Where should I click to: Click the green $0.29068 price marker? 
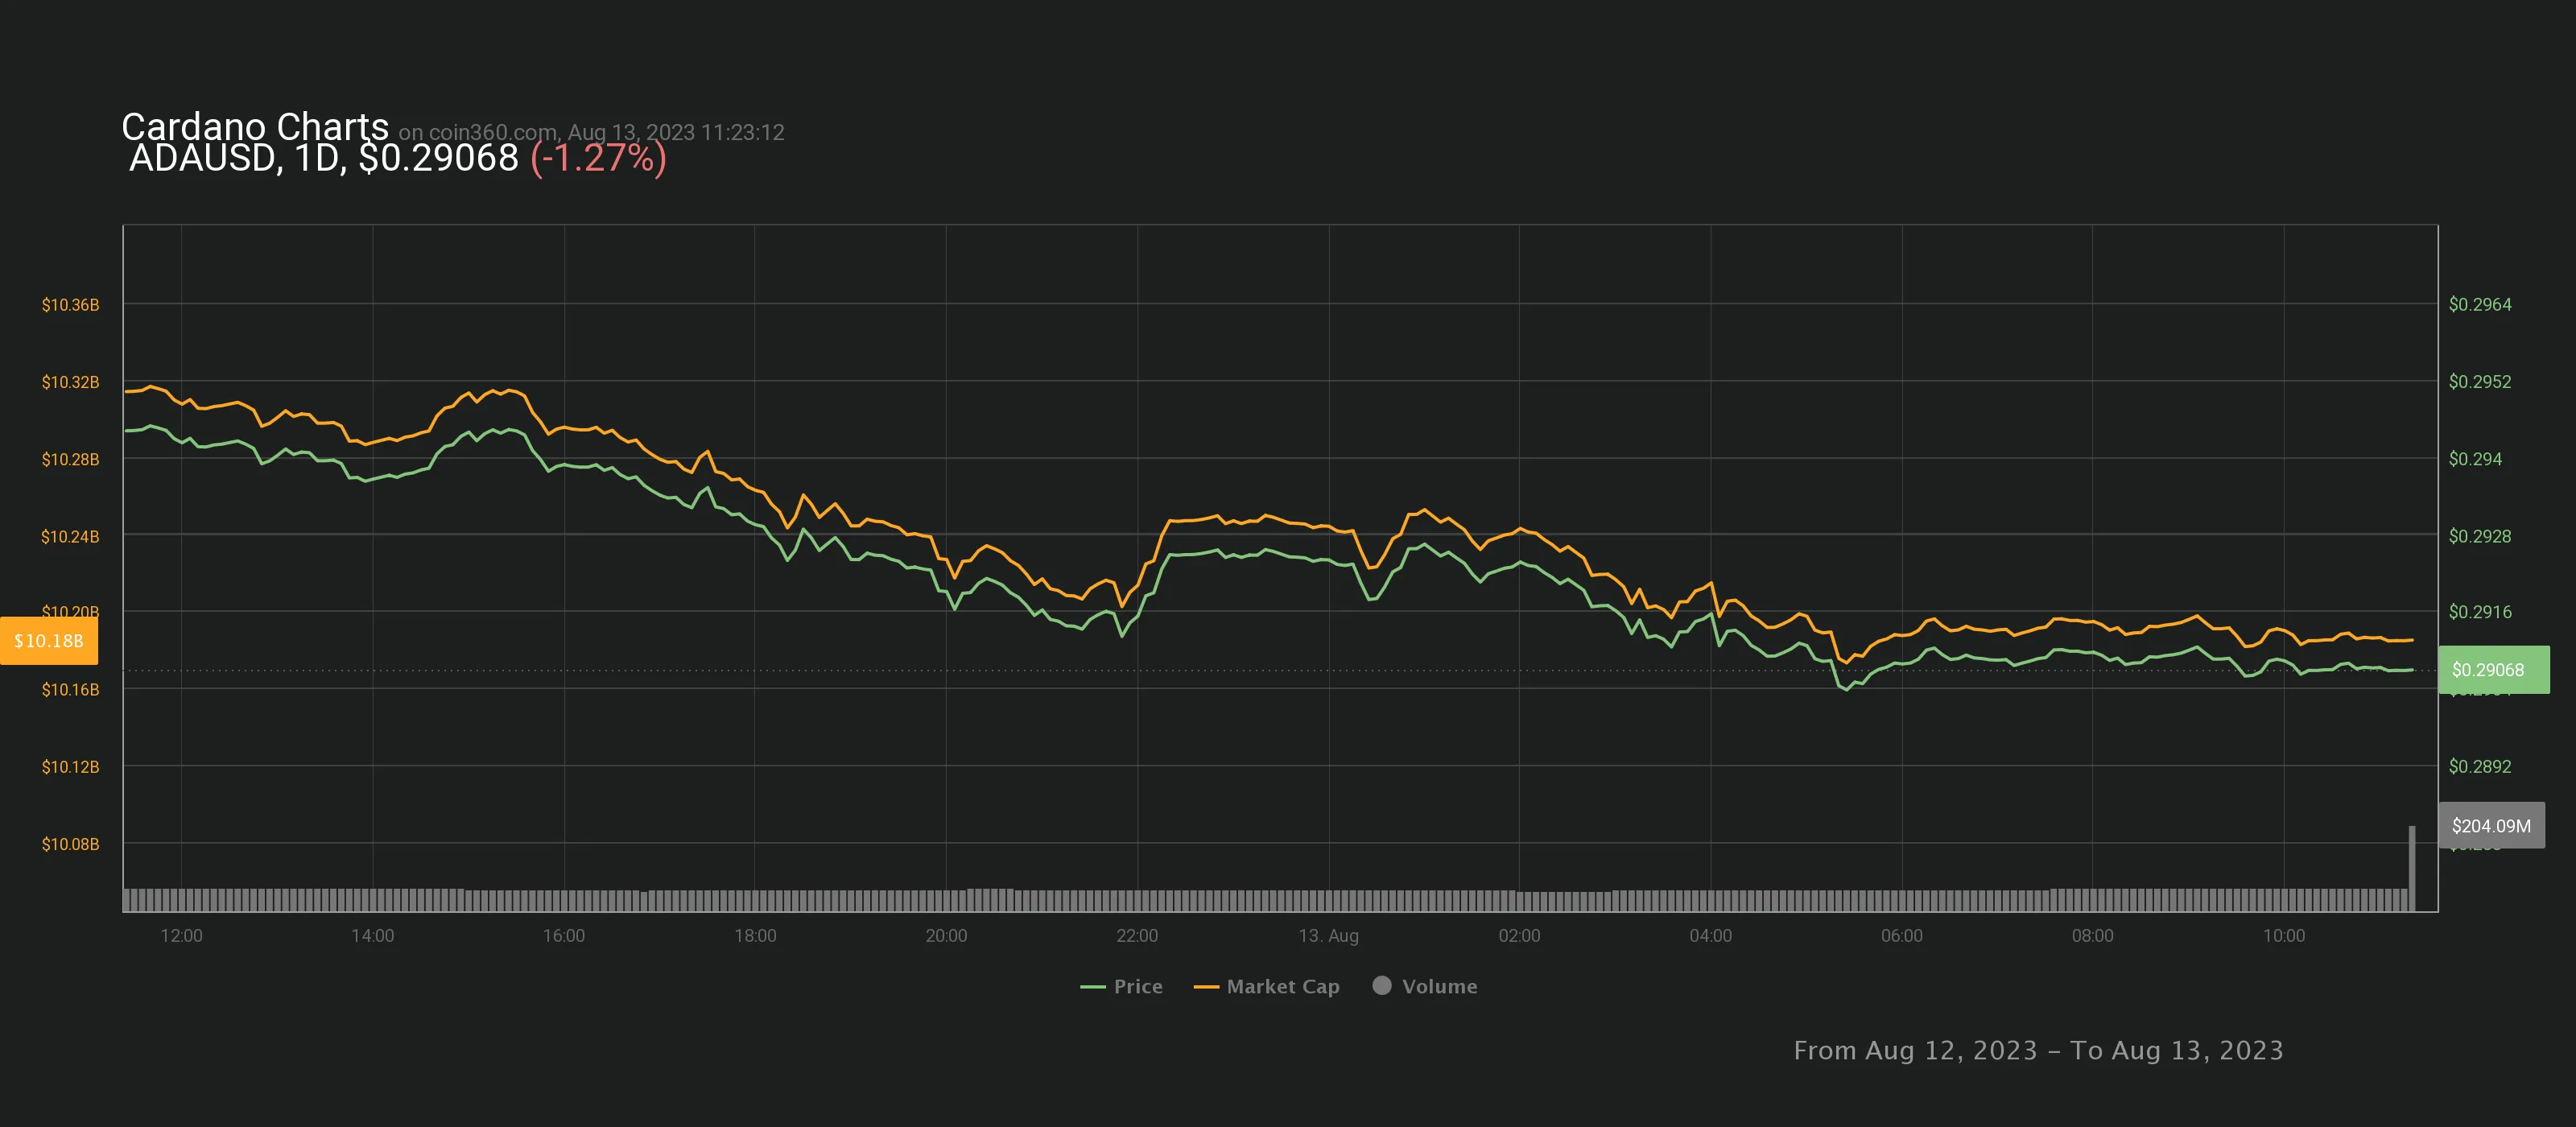click(2492, 670)
